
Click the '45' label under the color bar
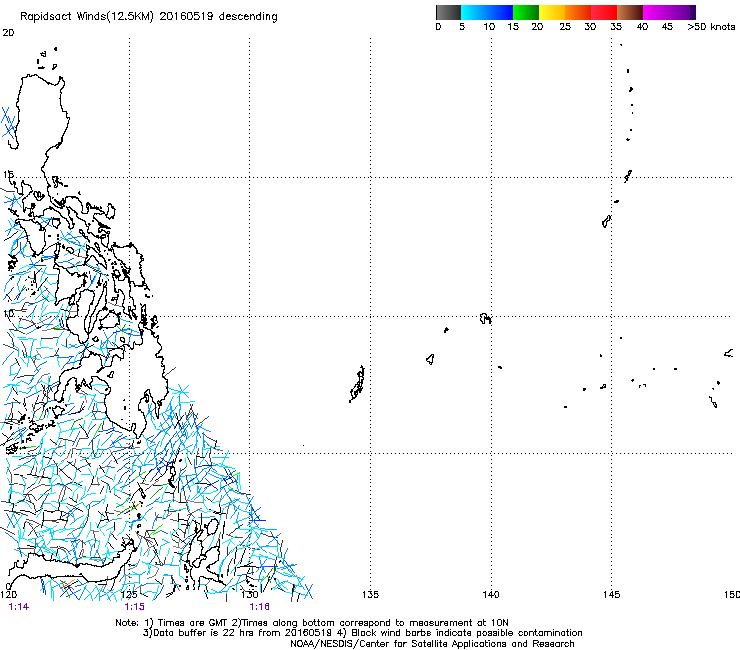(667, 27)
